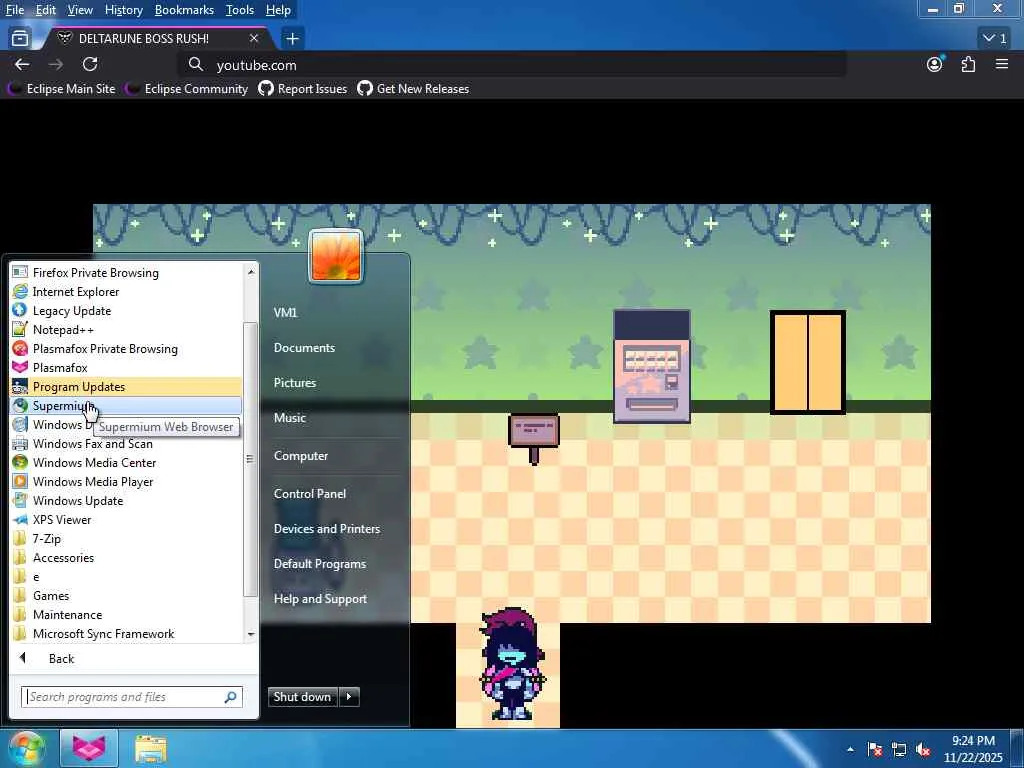Click the user account flower picture

(x=336, y=256)
